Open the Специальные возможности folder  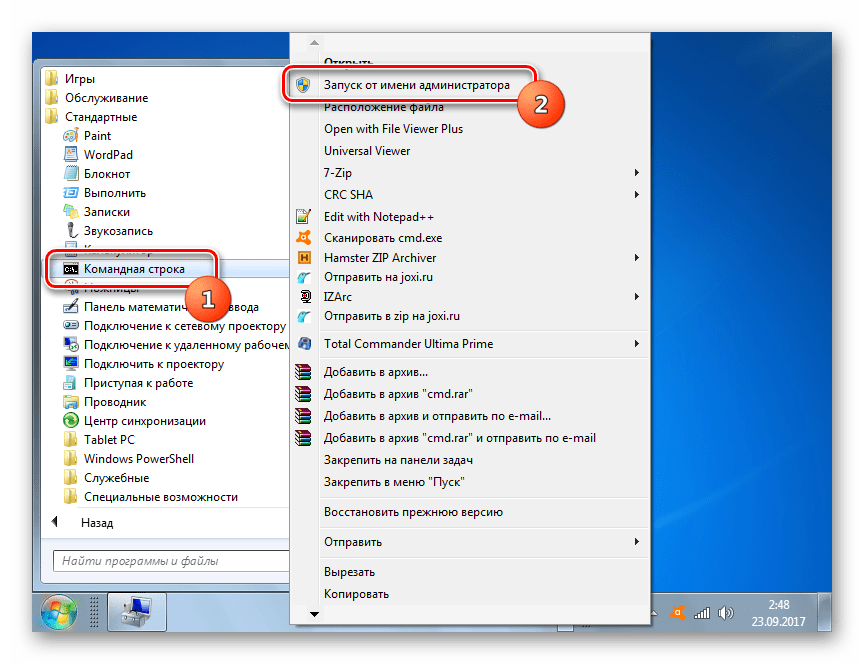coord(151,496)
